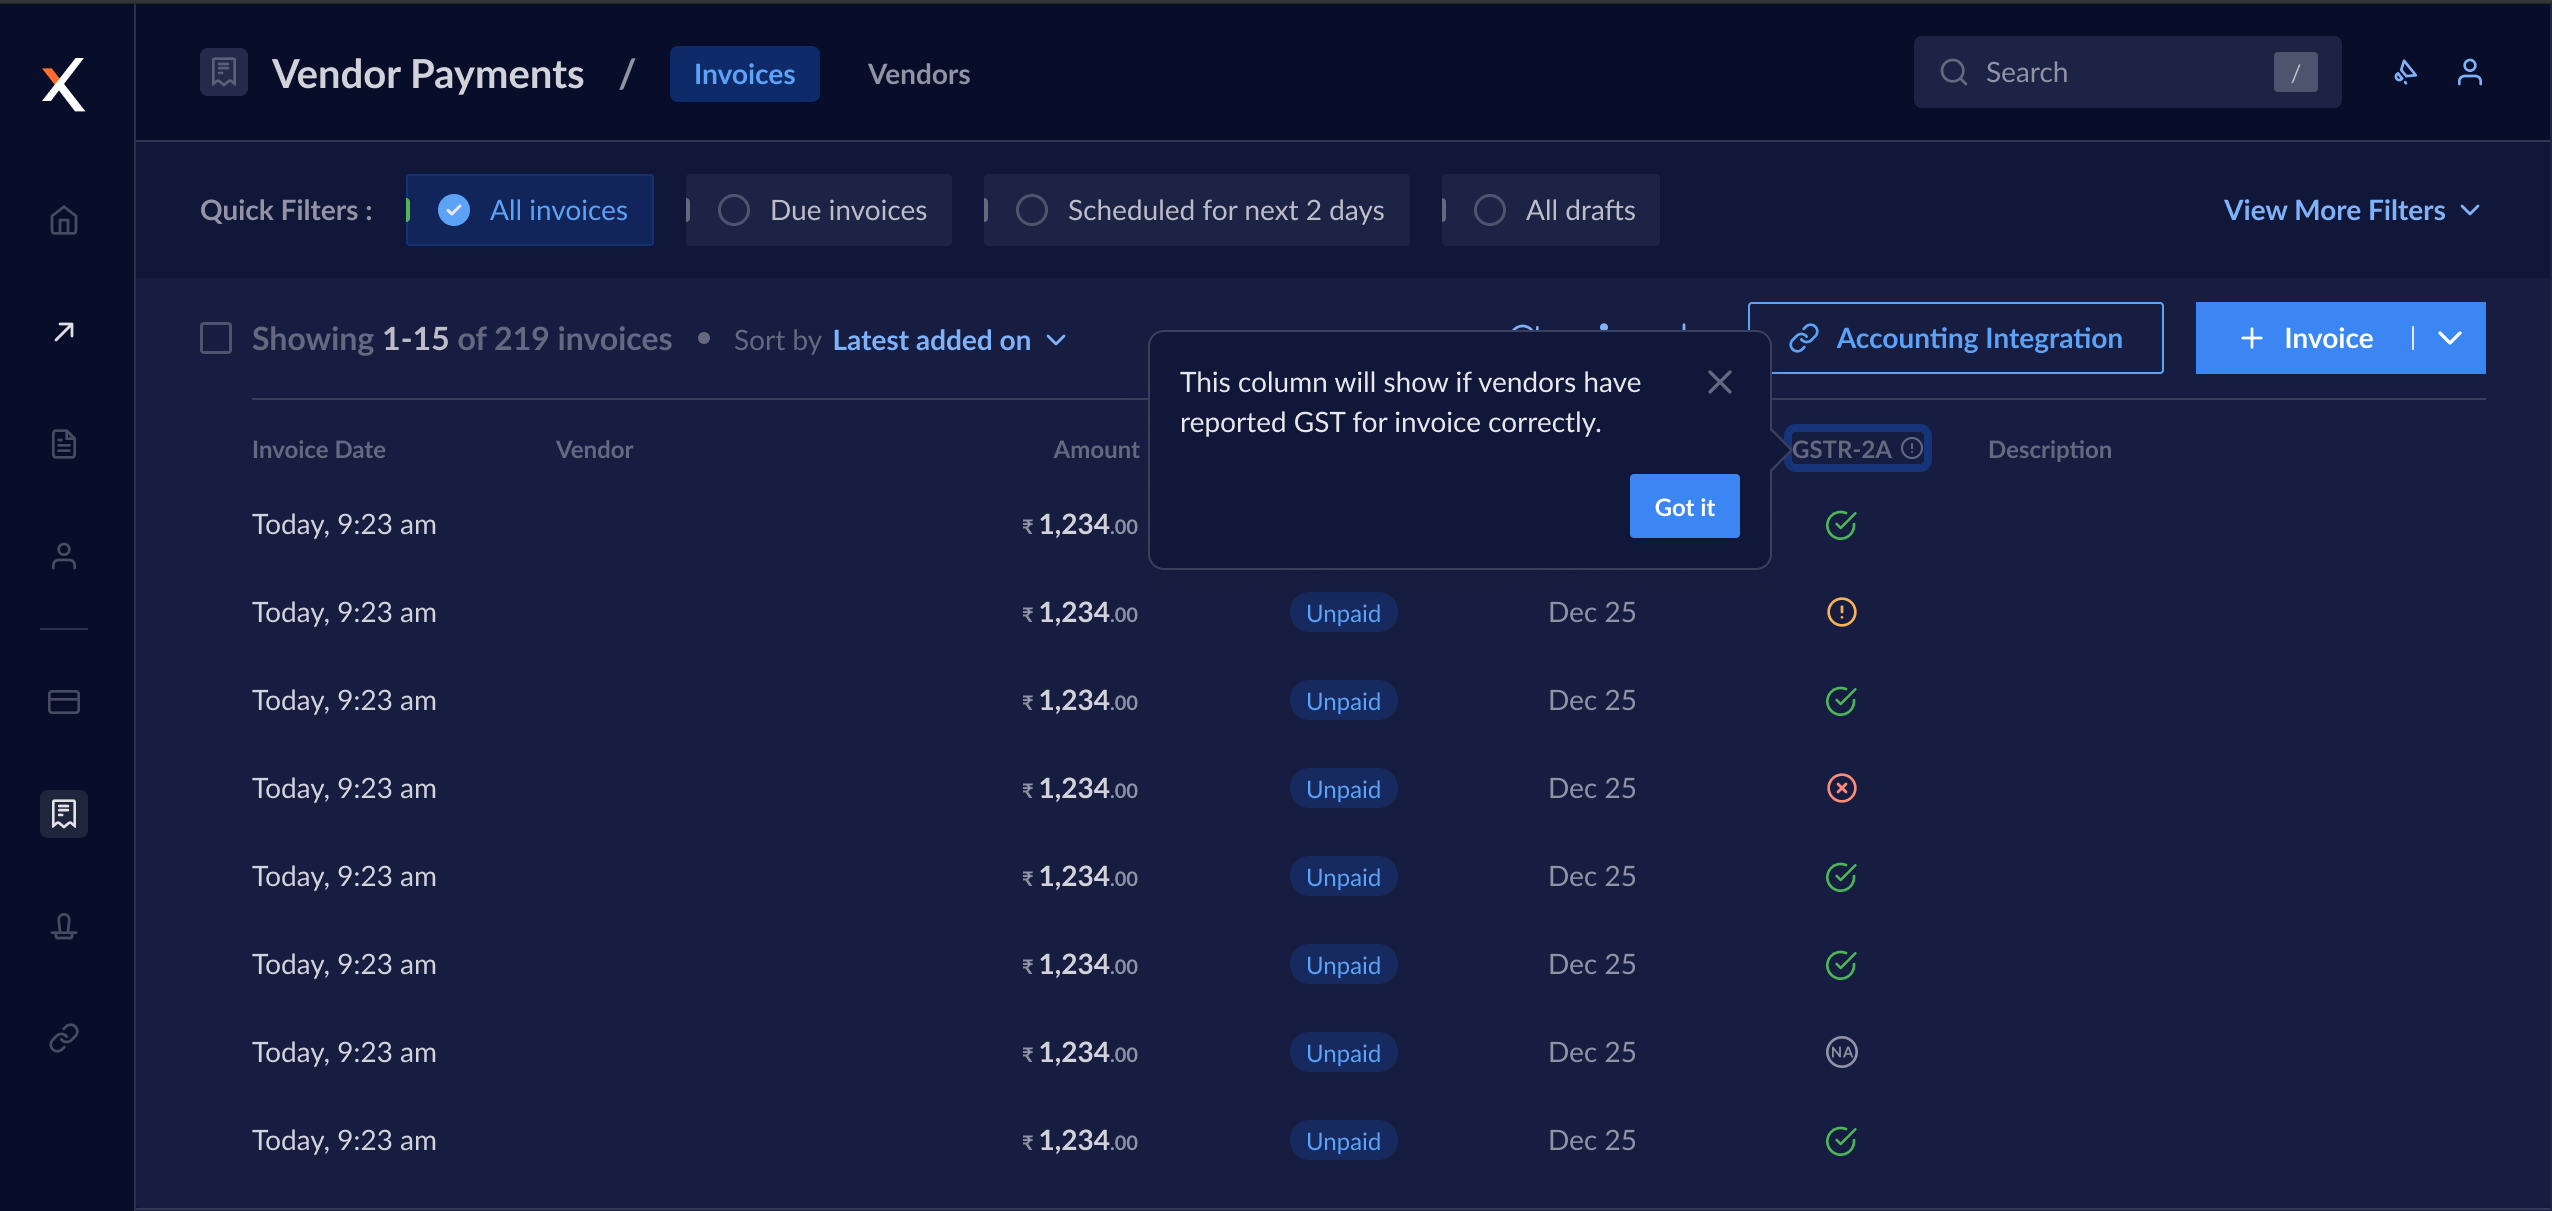Click the notifications bell icon
Screen dimensions: 2552x1211
coord(2402,72)
